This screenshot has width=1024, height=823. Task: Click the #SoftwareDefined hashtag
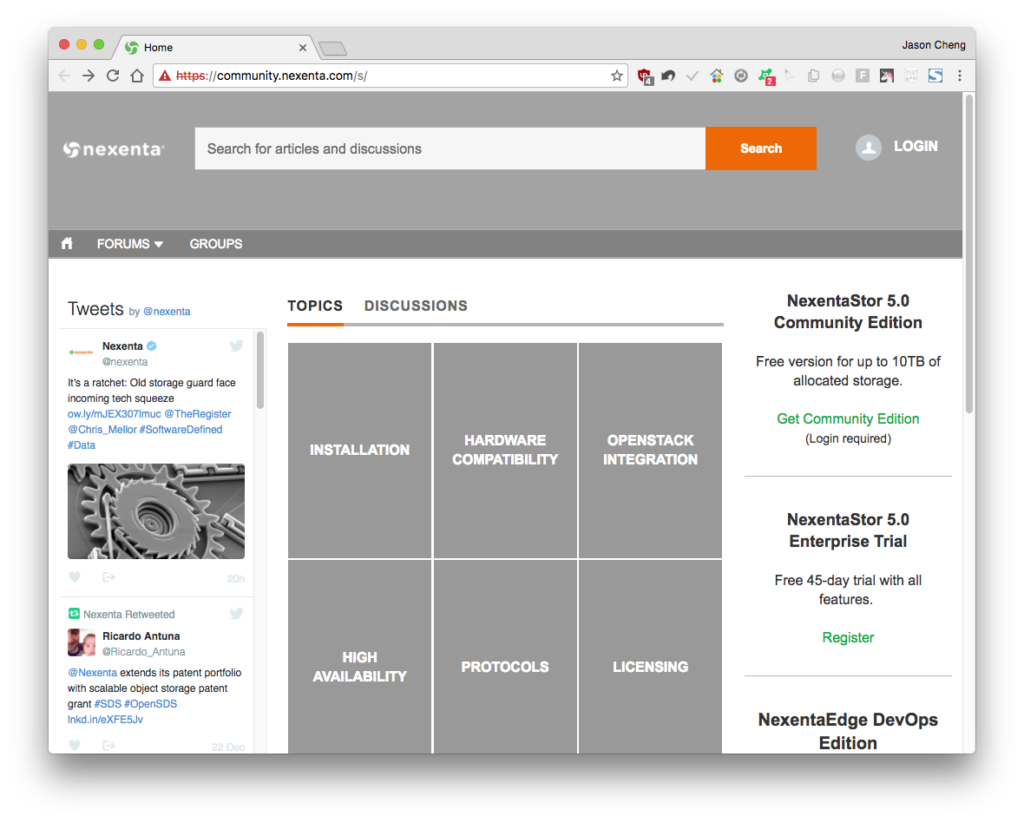pos(181,430)
